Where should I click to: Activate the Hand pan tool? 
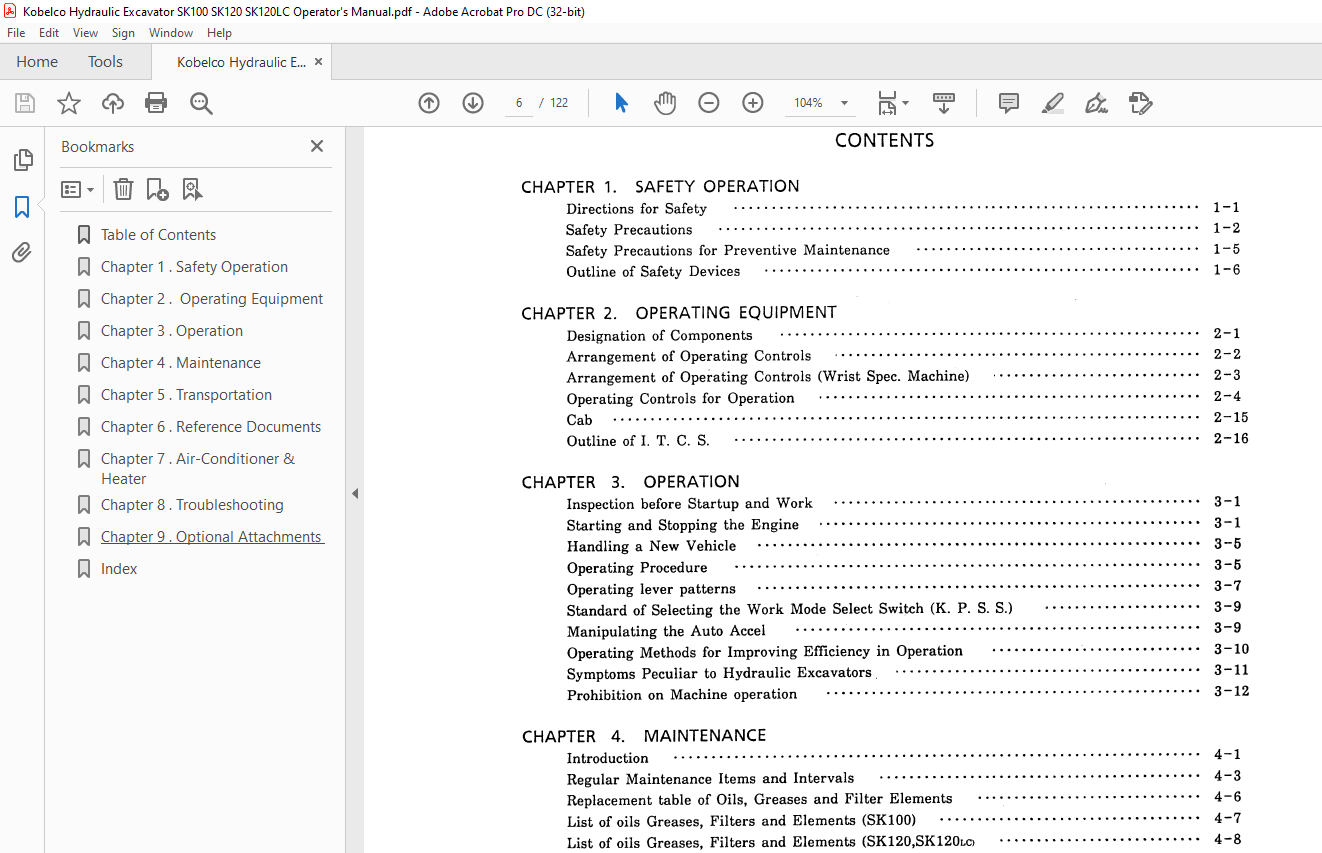click(x=665, y=103)
